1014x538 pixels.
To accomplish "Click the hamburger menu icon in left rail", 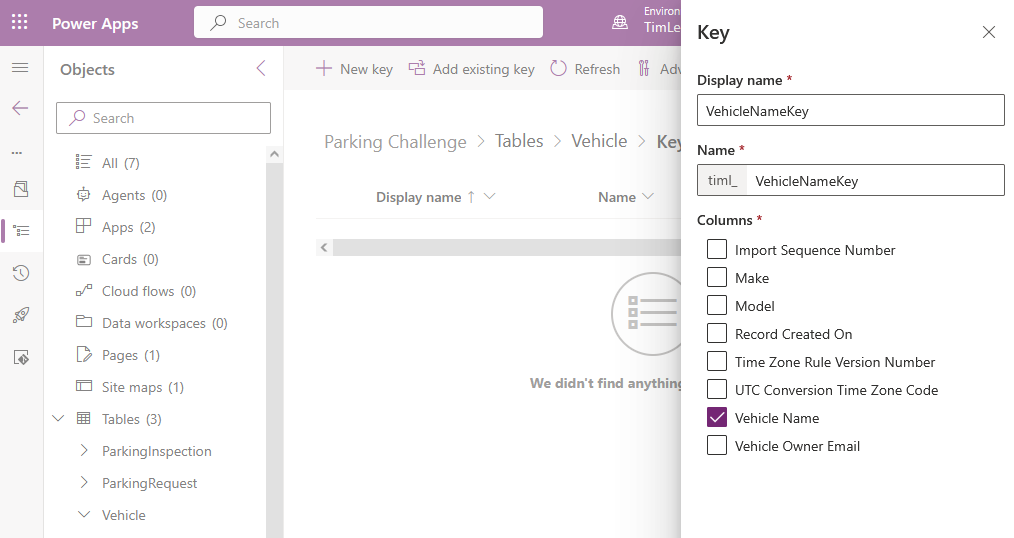I will (x=20, y=68).
